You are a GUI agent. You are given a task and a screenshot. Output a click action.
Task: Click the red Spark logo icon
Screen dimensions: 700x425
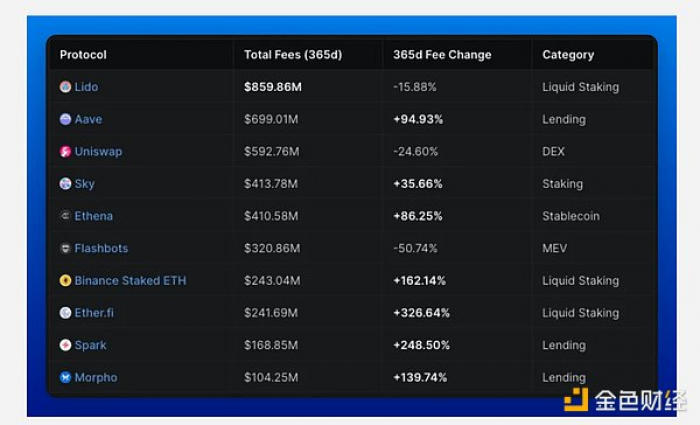coord(65,345)
